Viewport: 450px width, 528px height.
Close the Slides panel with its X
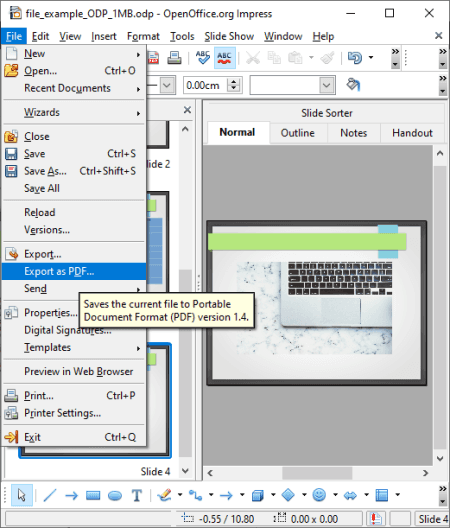pyautogui.click(x=187, y=110)
